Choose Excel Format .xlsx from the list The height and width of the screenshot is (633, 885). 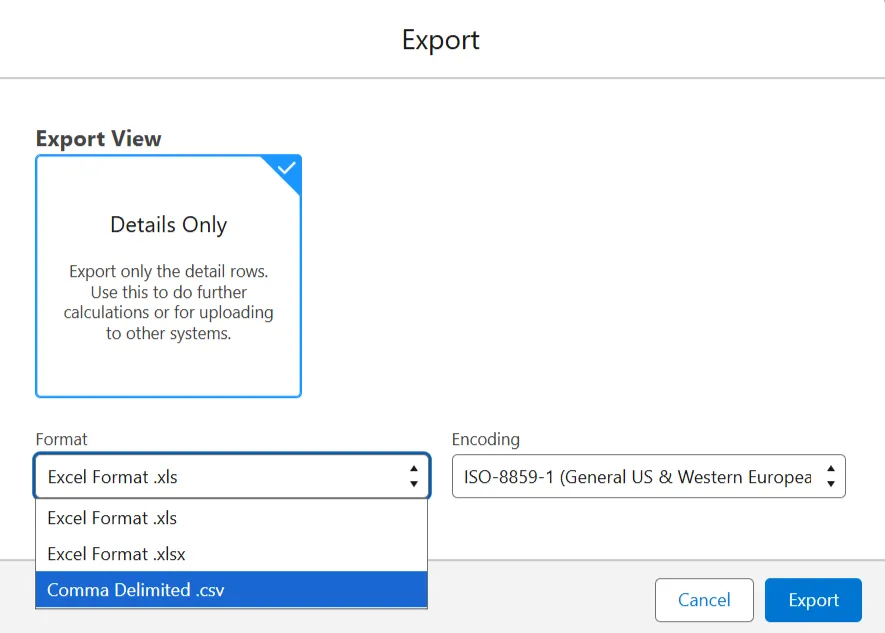tap(231, 554)
